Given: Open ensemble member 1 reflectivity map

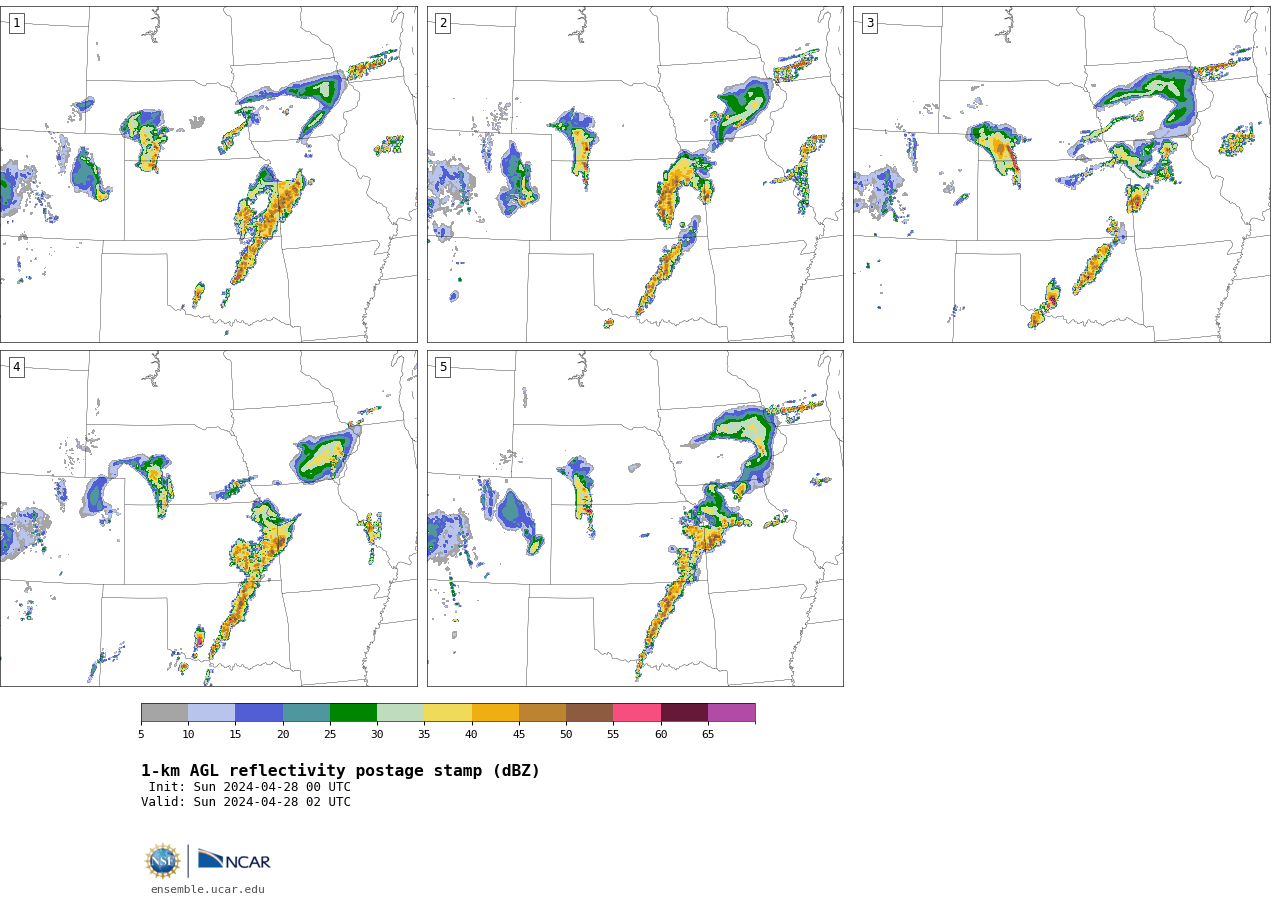Looking at the screenshot, I should pos(208,174).
